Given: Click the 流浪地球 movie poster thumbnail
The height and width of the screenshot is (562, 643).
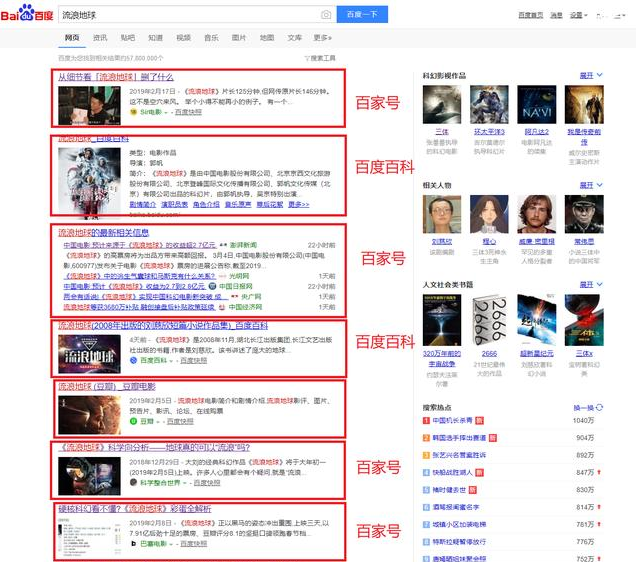Looking at the screenshot, I should pos(89,182).
